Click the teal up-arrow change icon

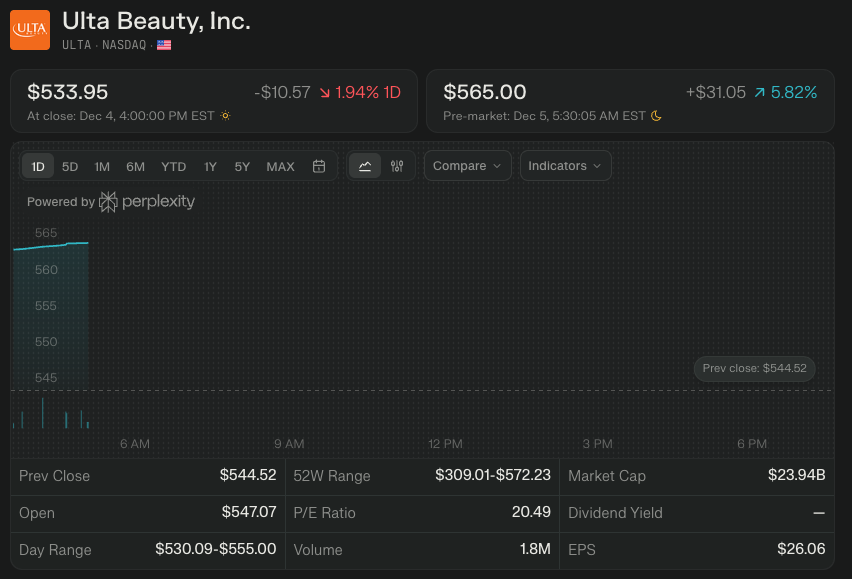tap(760, 92)
